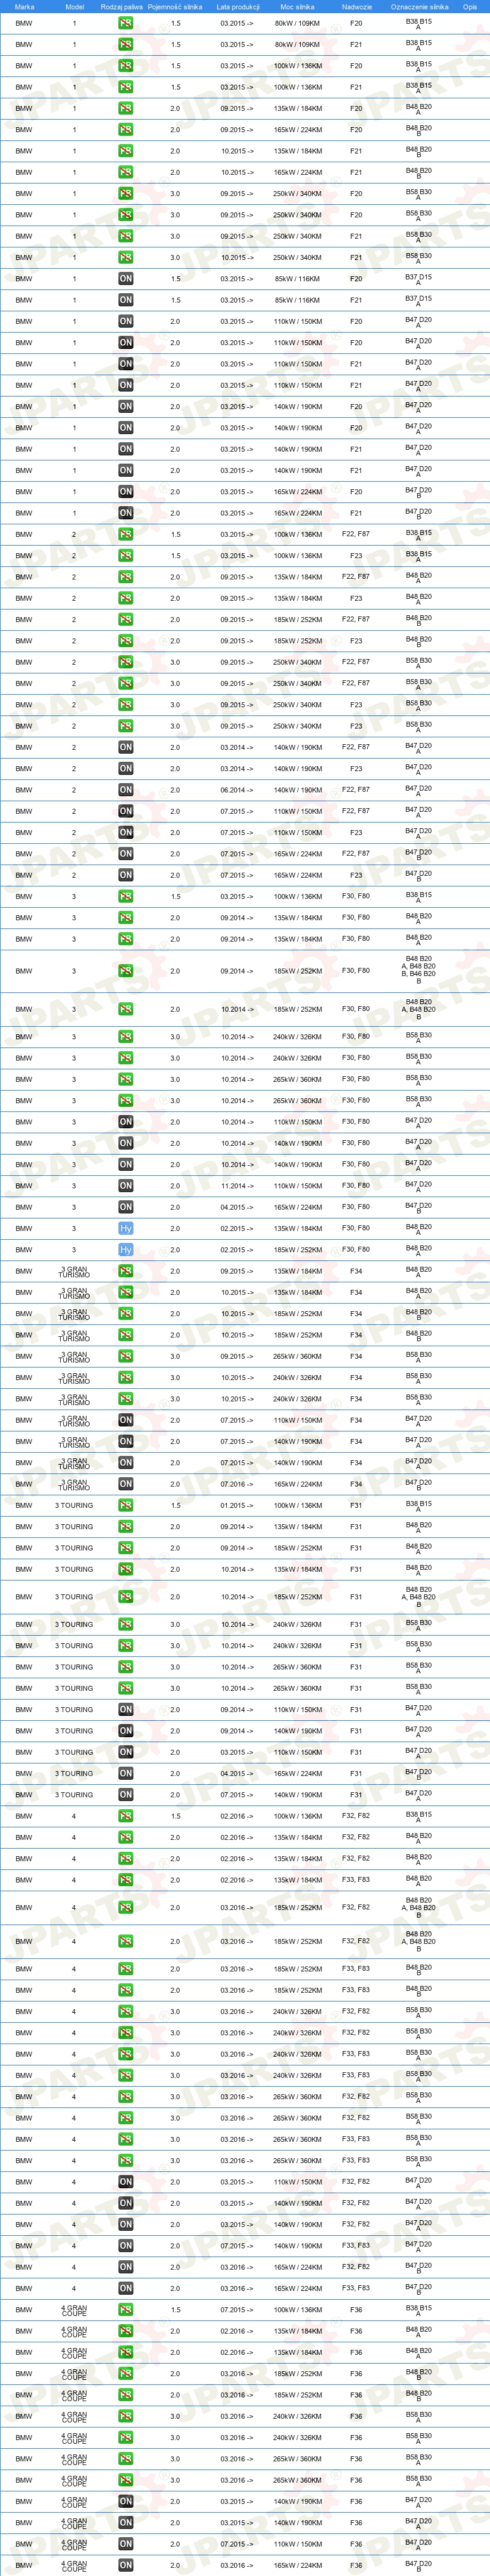Click the Model column header
The image size is (490, 2576).
click(74, 7)
